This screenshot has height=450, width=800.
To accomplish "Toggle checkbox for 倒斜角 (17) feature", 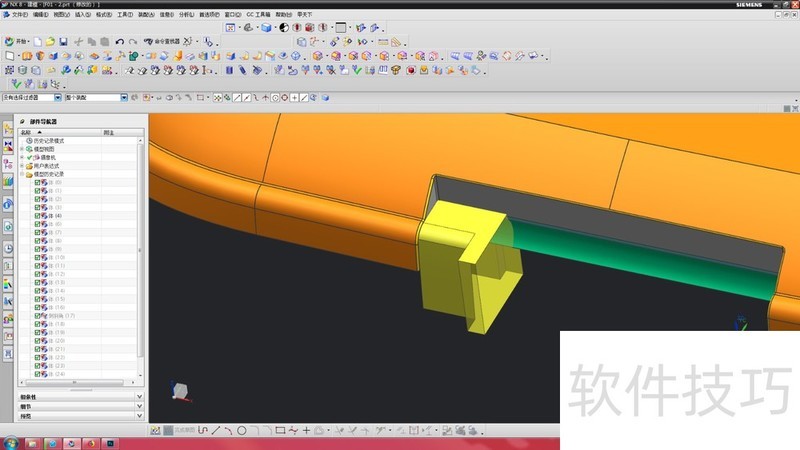I will pos(37,315).
